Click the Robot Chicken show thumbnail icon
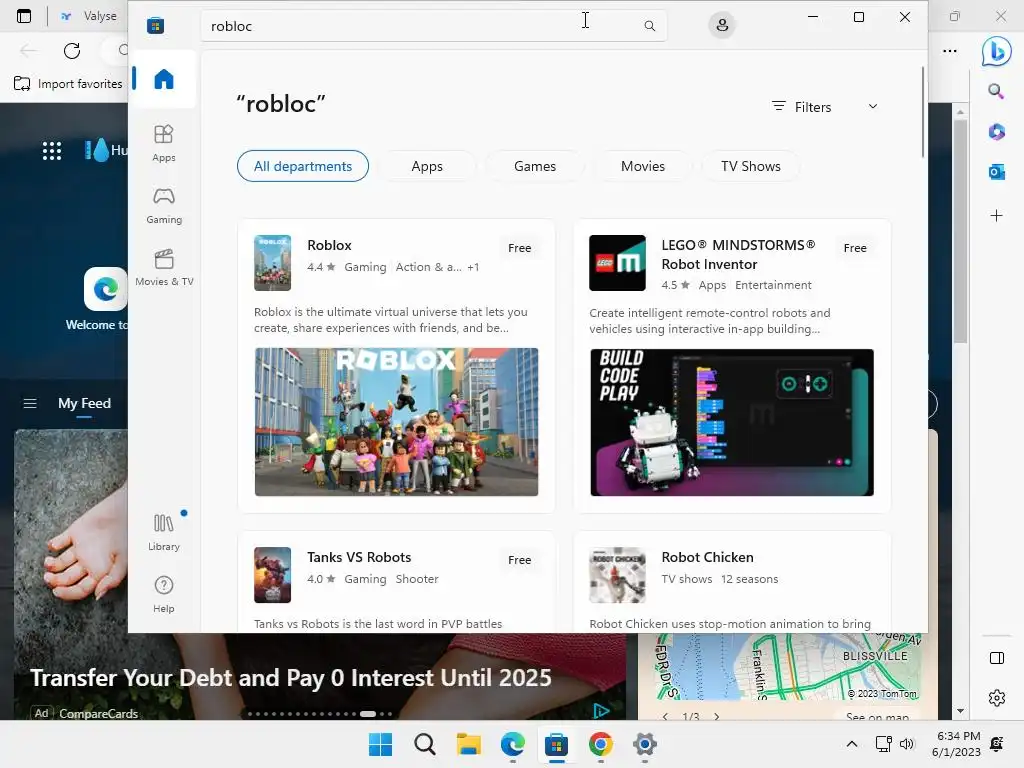 pos(617,575)
